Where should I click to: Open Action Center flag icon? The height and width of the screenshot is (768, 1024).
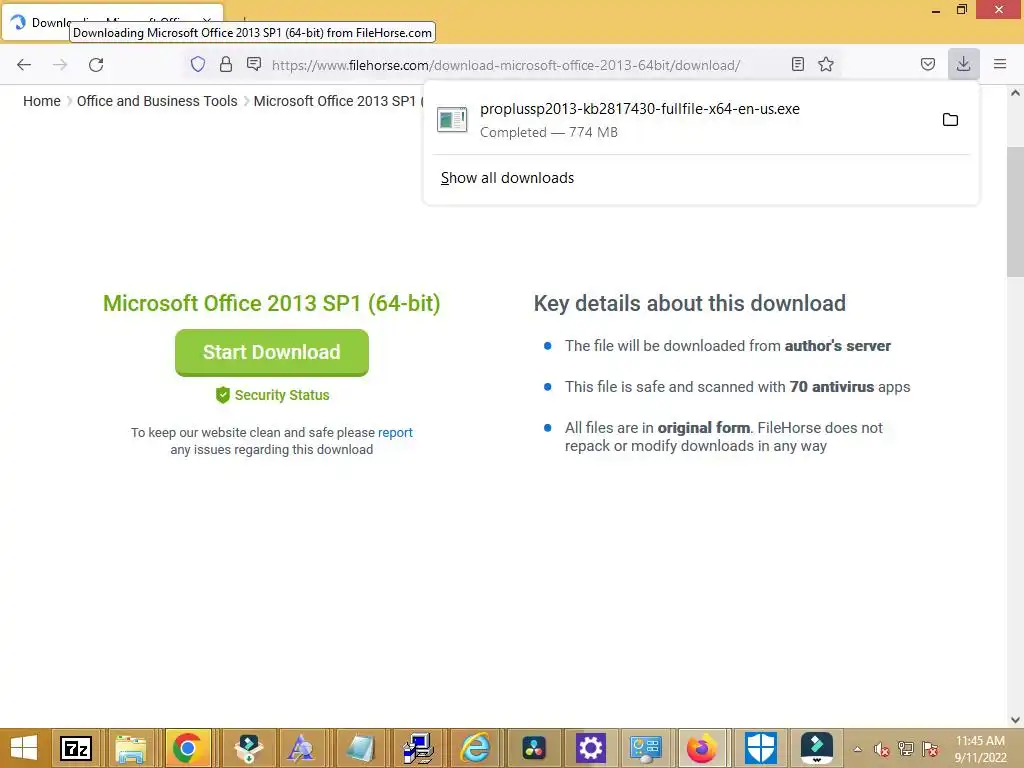(931, 749)
